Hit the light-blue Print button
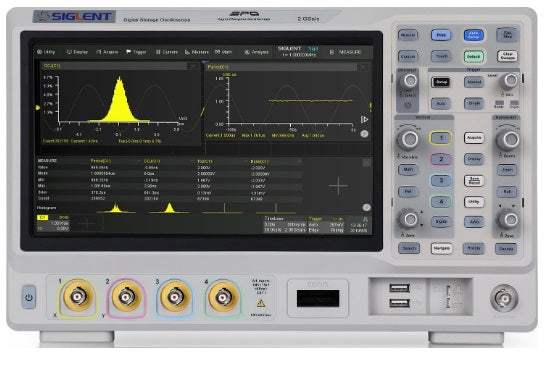The height and width of the screenshot is (365, 547). point(441,35)
